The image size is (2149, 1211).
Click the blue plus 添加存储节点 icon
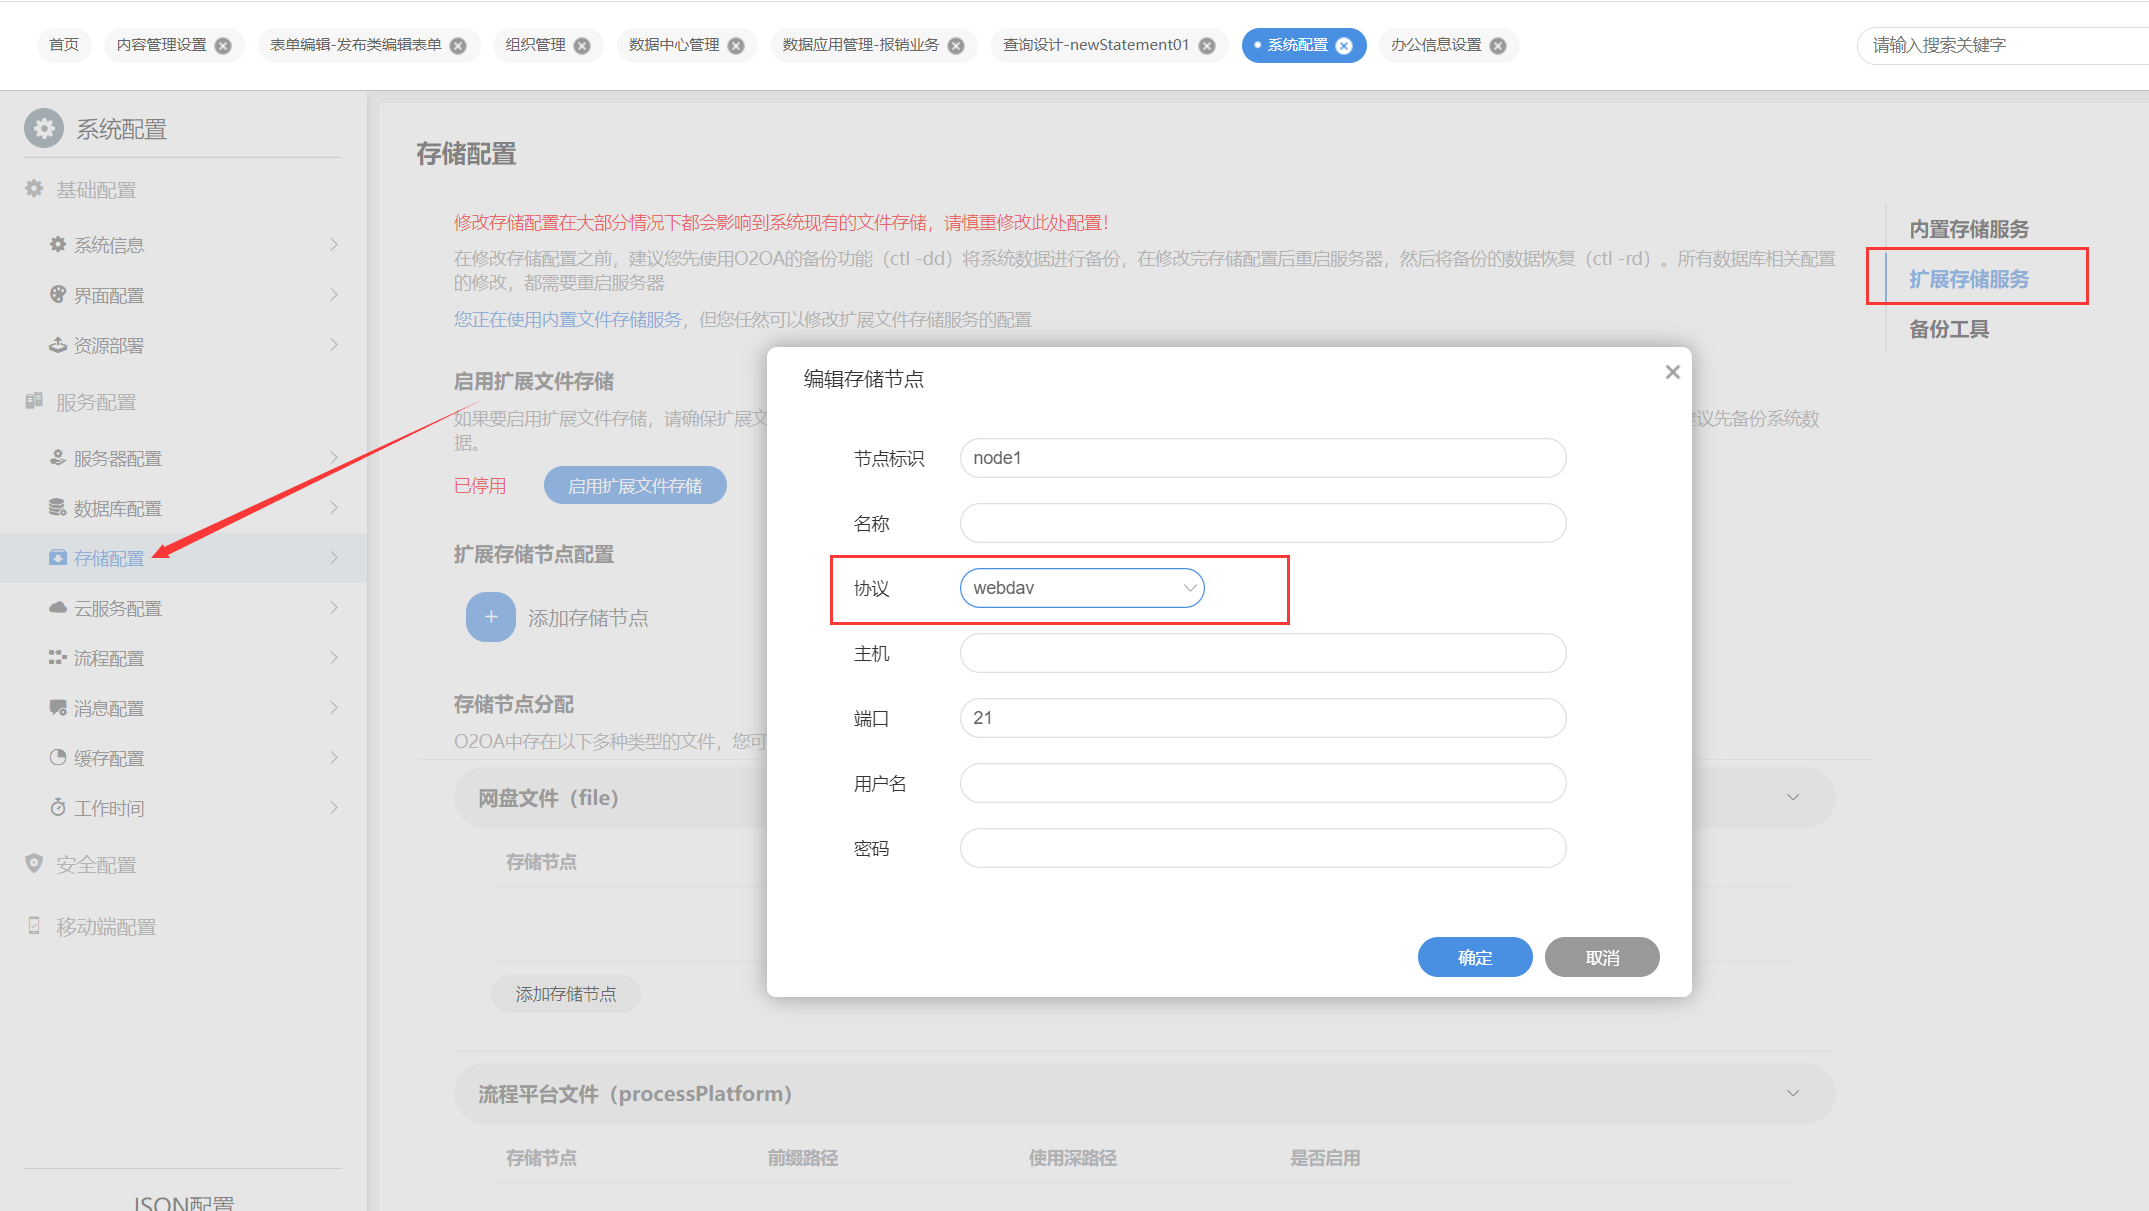491,617
